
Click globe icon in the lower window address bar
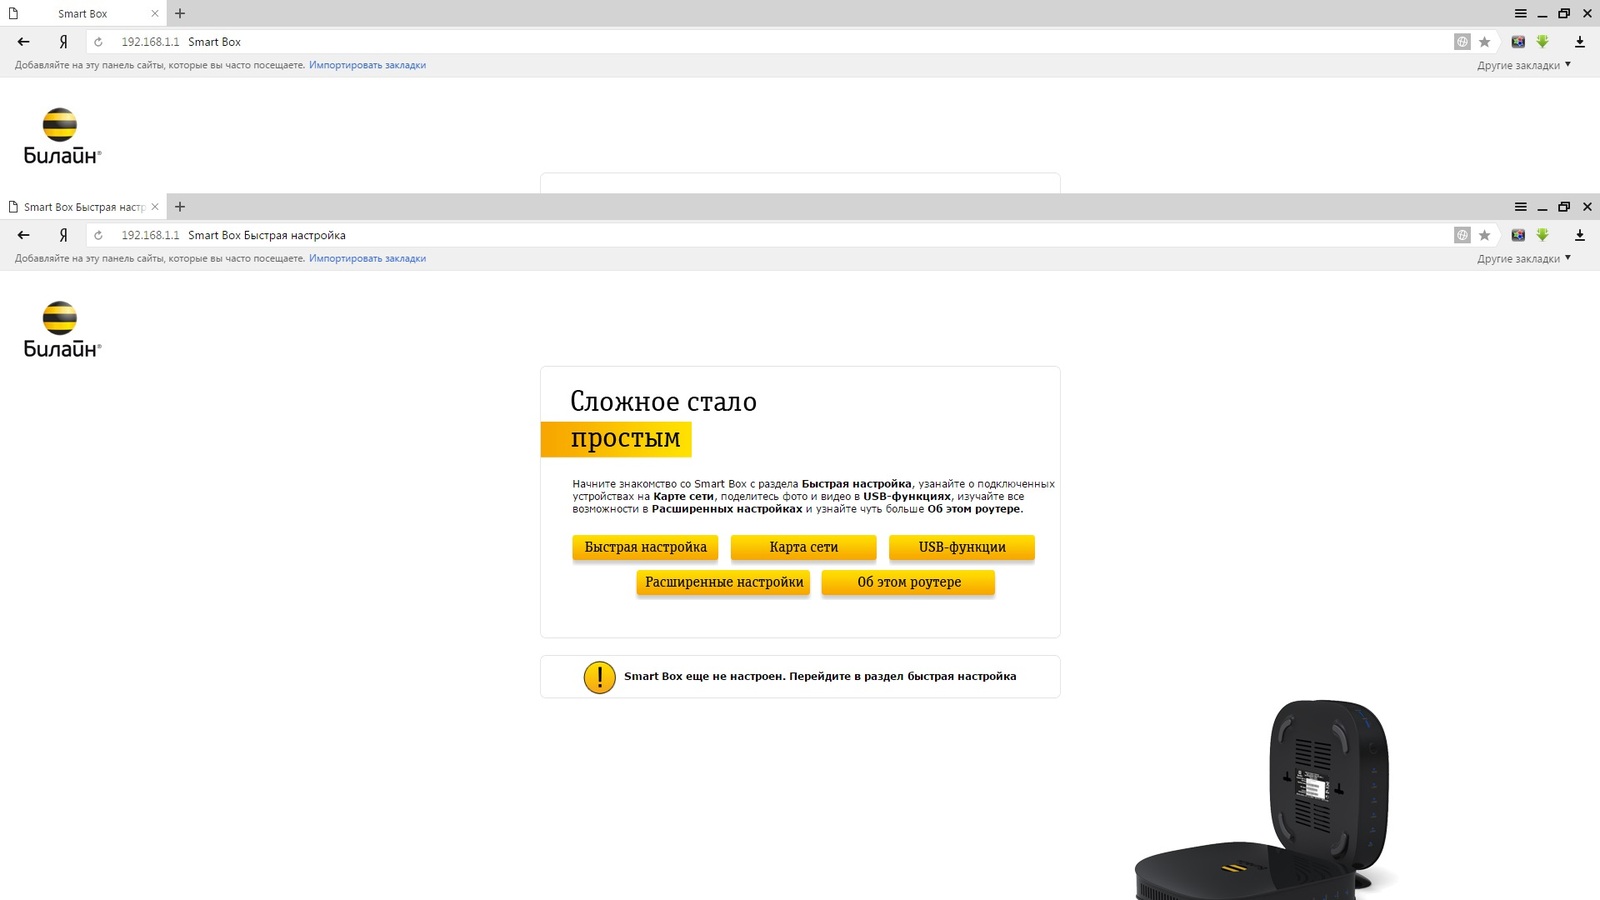click(x=1462, y=235)
